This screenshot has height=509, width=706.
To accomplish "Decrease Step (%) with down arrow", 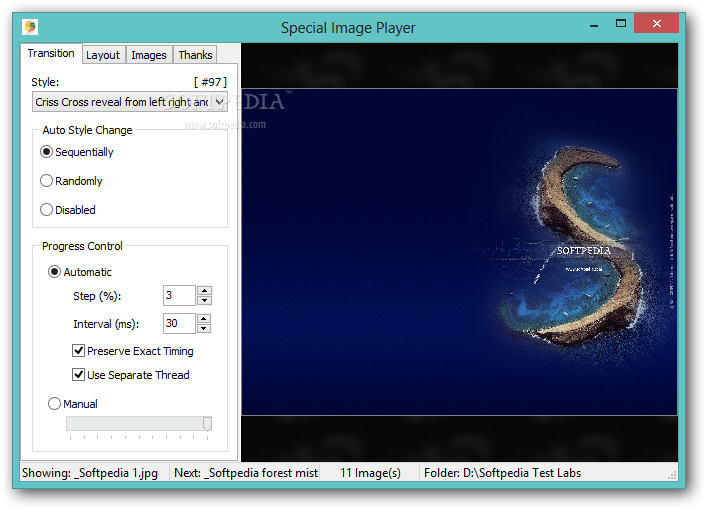I will click(x=204, y=300).
